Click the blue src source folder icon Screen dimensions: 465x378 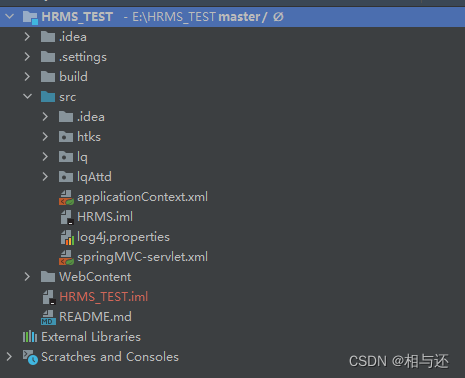48,97
